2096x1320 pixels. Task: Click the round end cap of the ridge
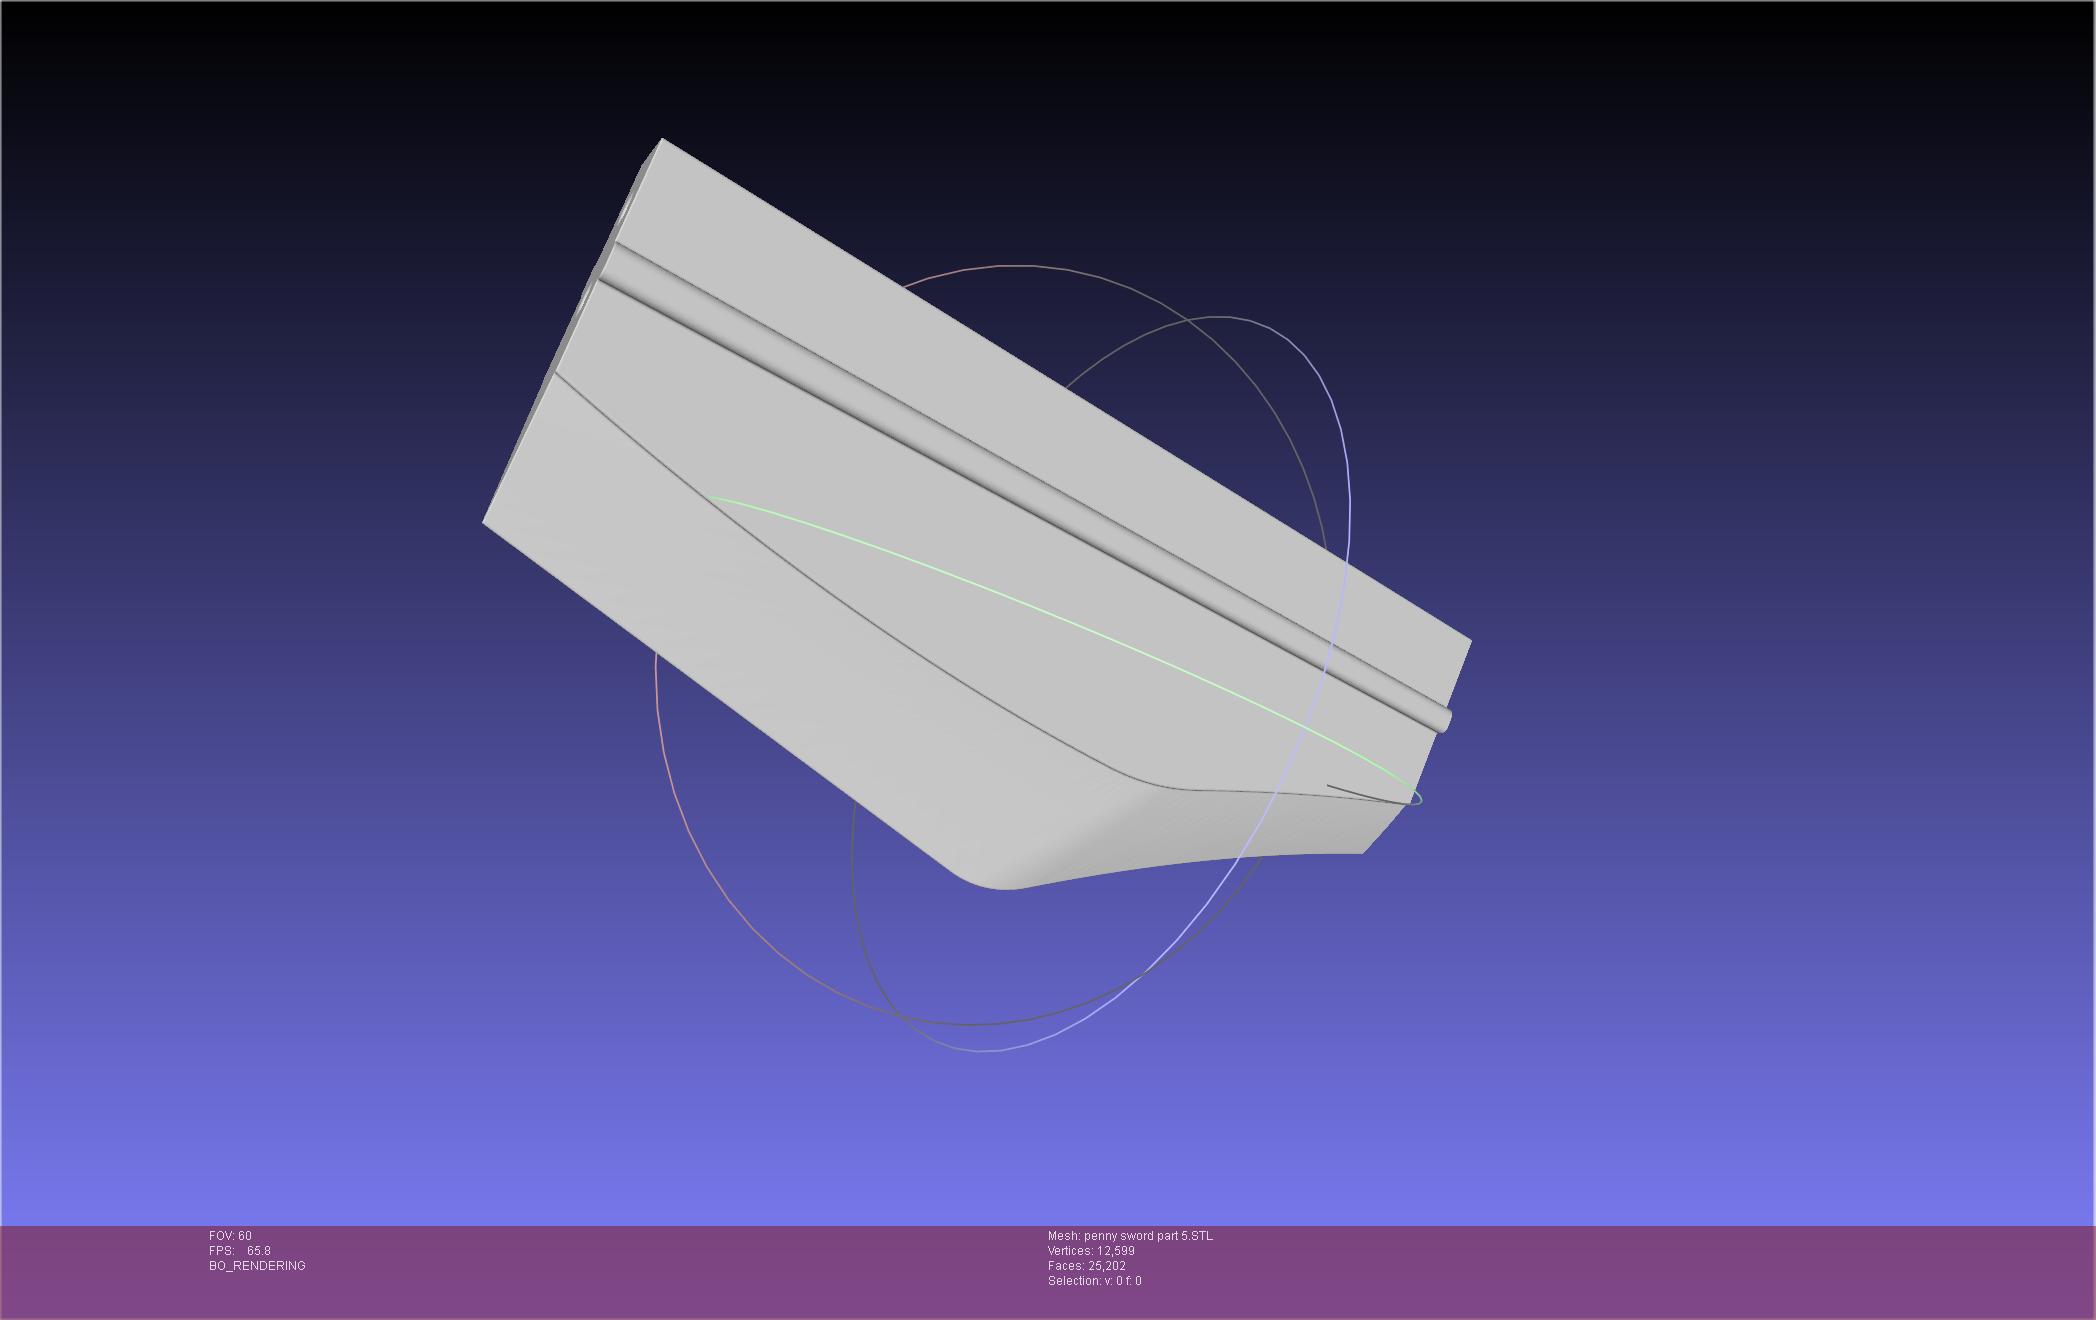pyautogui.click(x=1444, y=719)
